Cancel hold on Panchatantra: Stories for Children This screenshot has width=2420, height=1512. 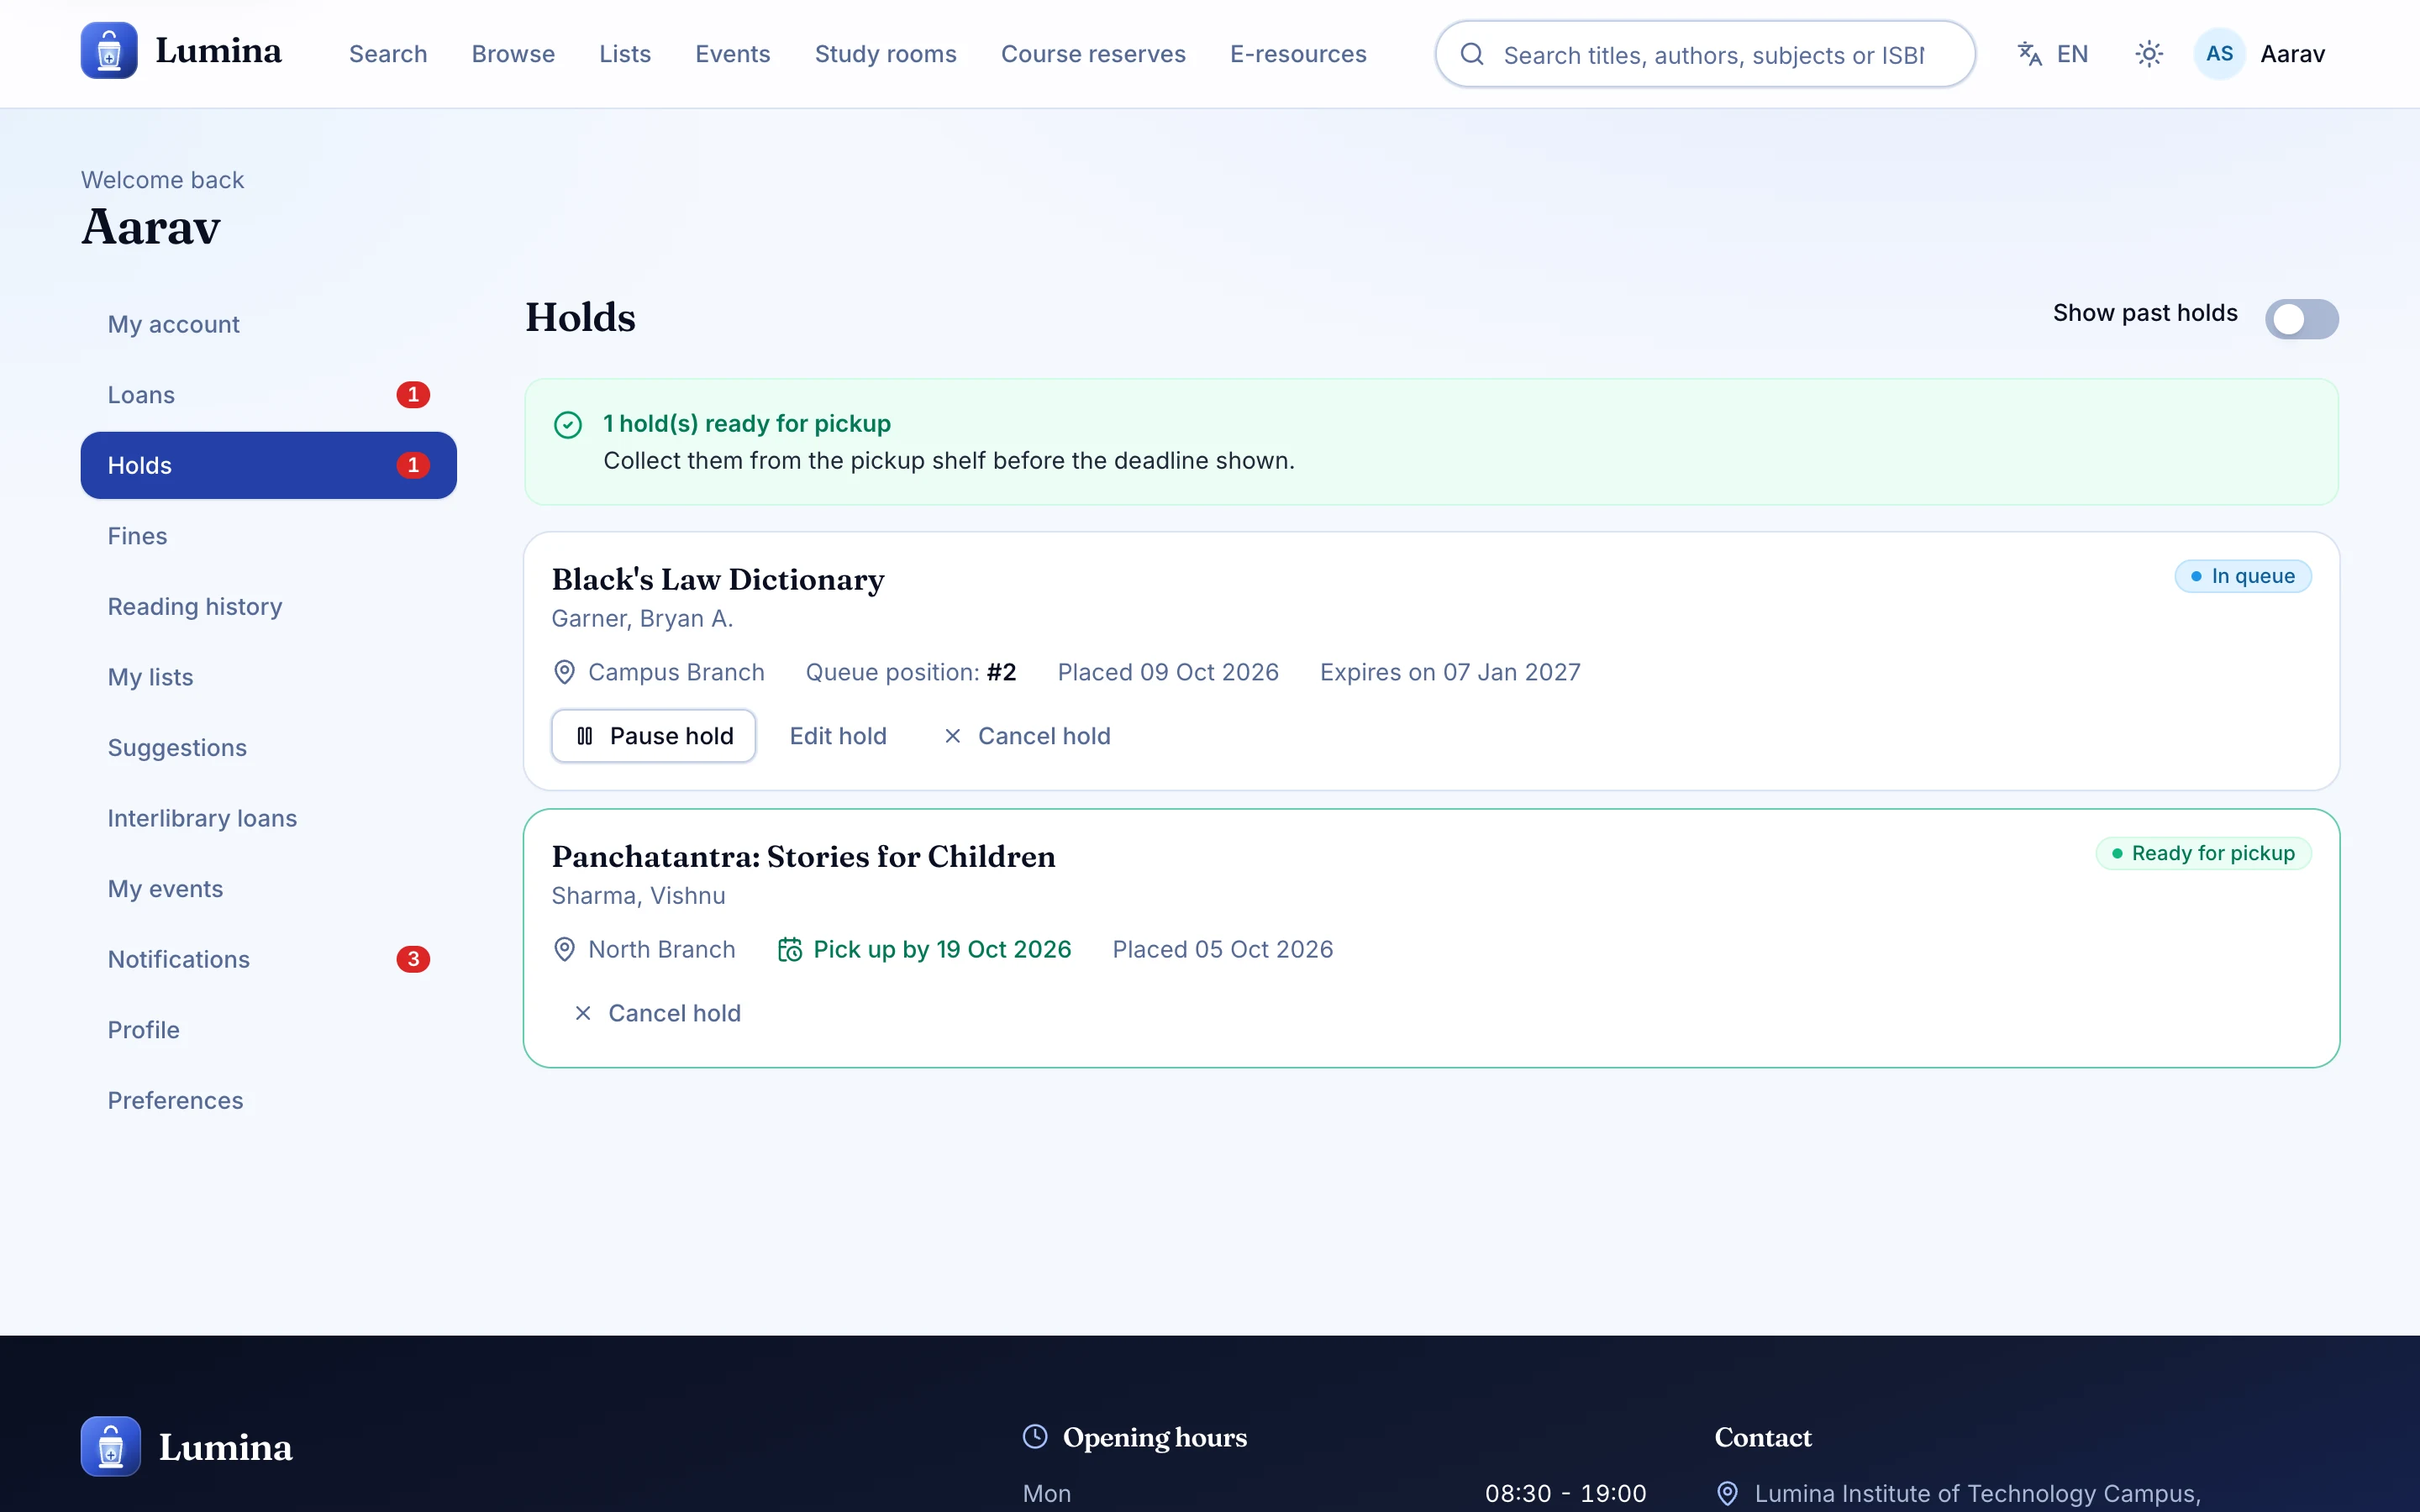coord(657,1013)
